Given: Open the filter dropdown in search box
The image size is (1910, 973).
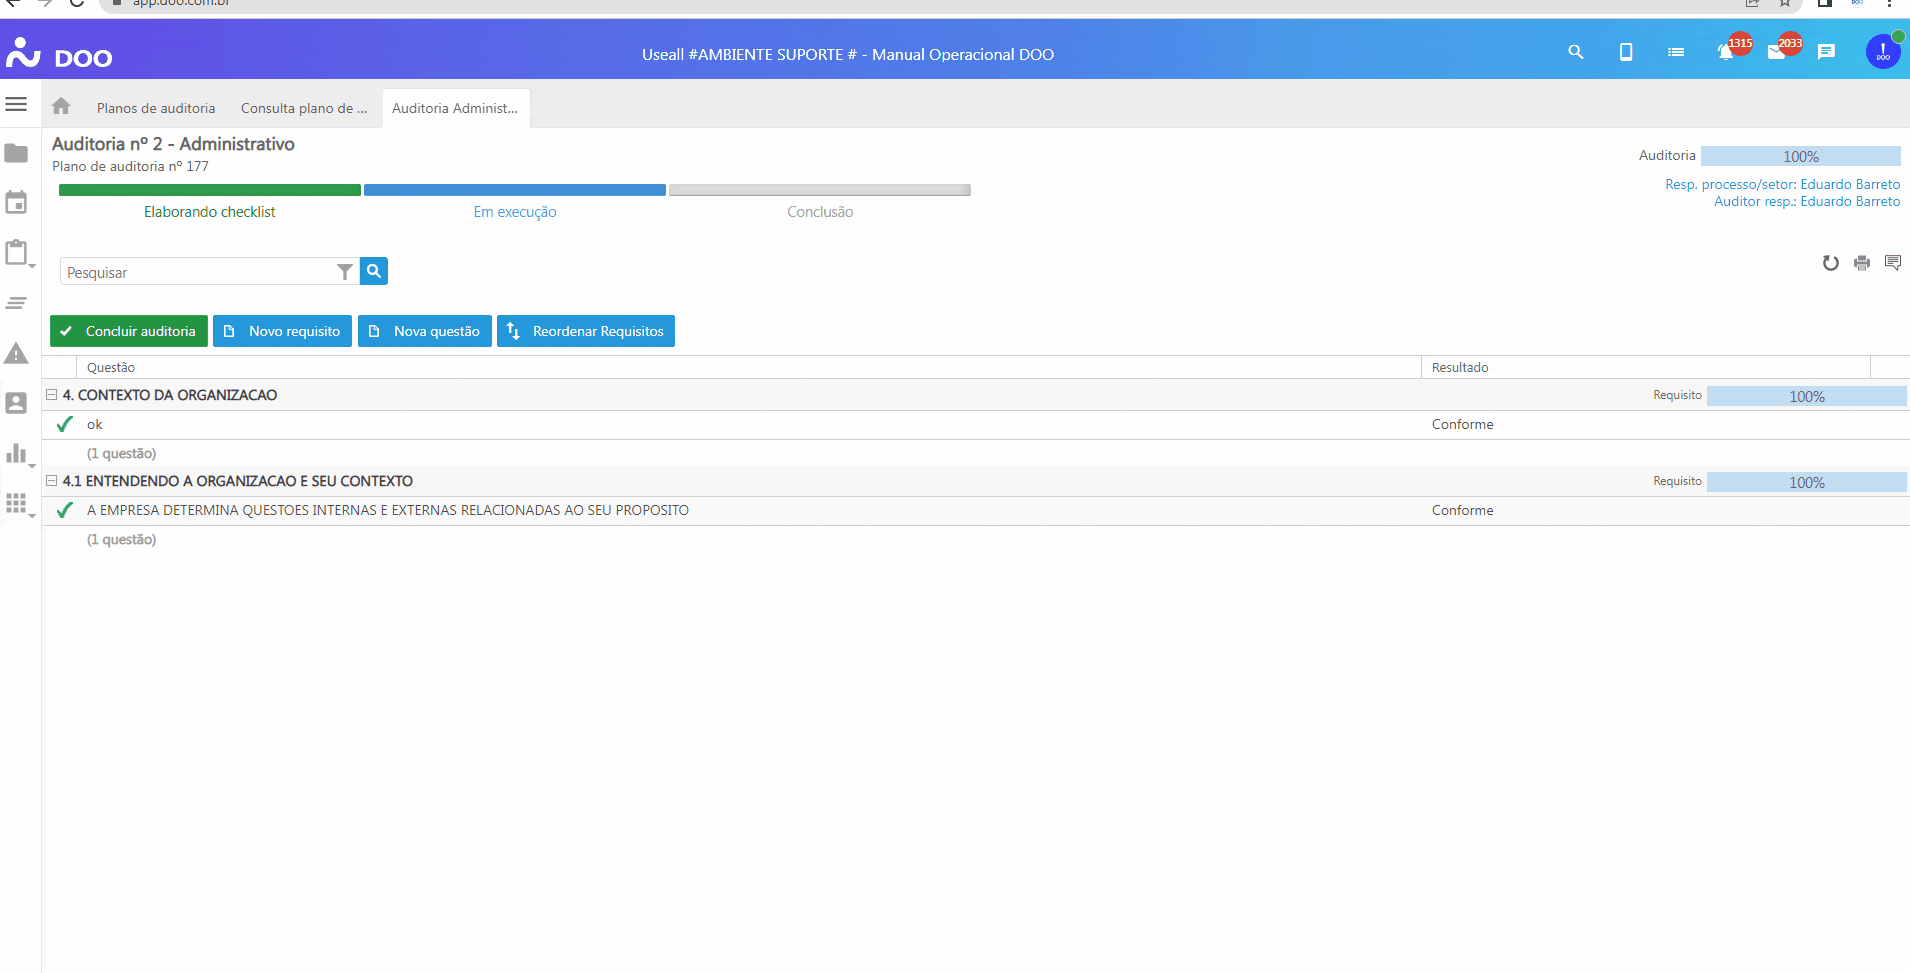Looking at the screenshot, I should click(344, 272).
